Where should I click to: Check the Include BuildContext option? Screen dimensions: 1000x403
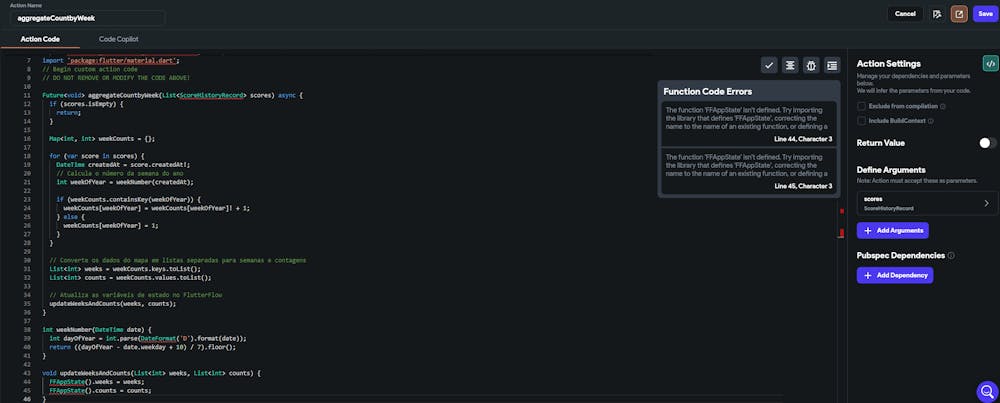862,120
